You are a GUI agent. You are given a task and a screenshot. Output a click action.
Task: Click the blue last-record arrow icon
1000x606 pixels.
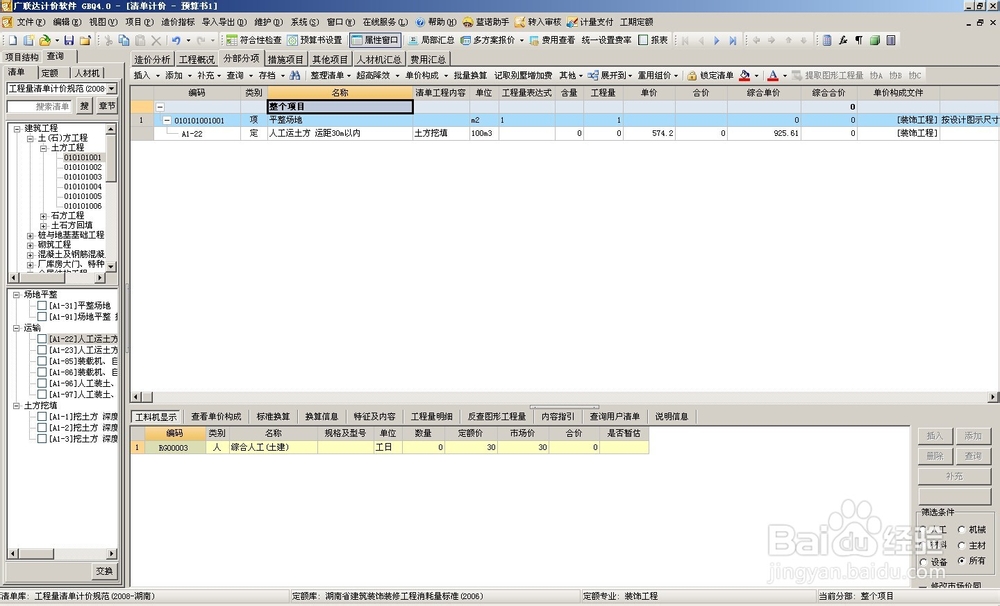[733, 40]
